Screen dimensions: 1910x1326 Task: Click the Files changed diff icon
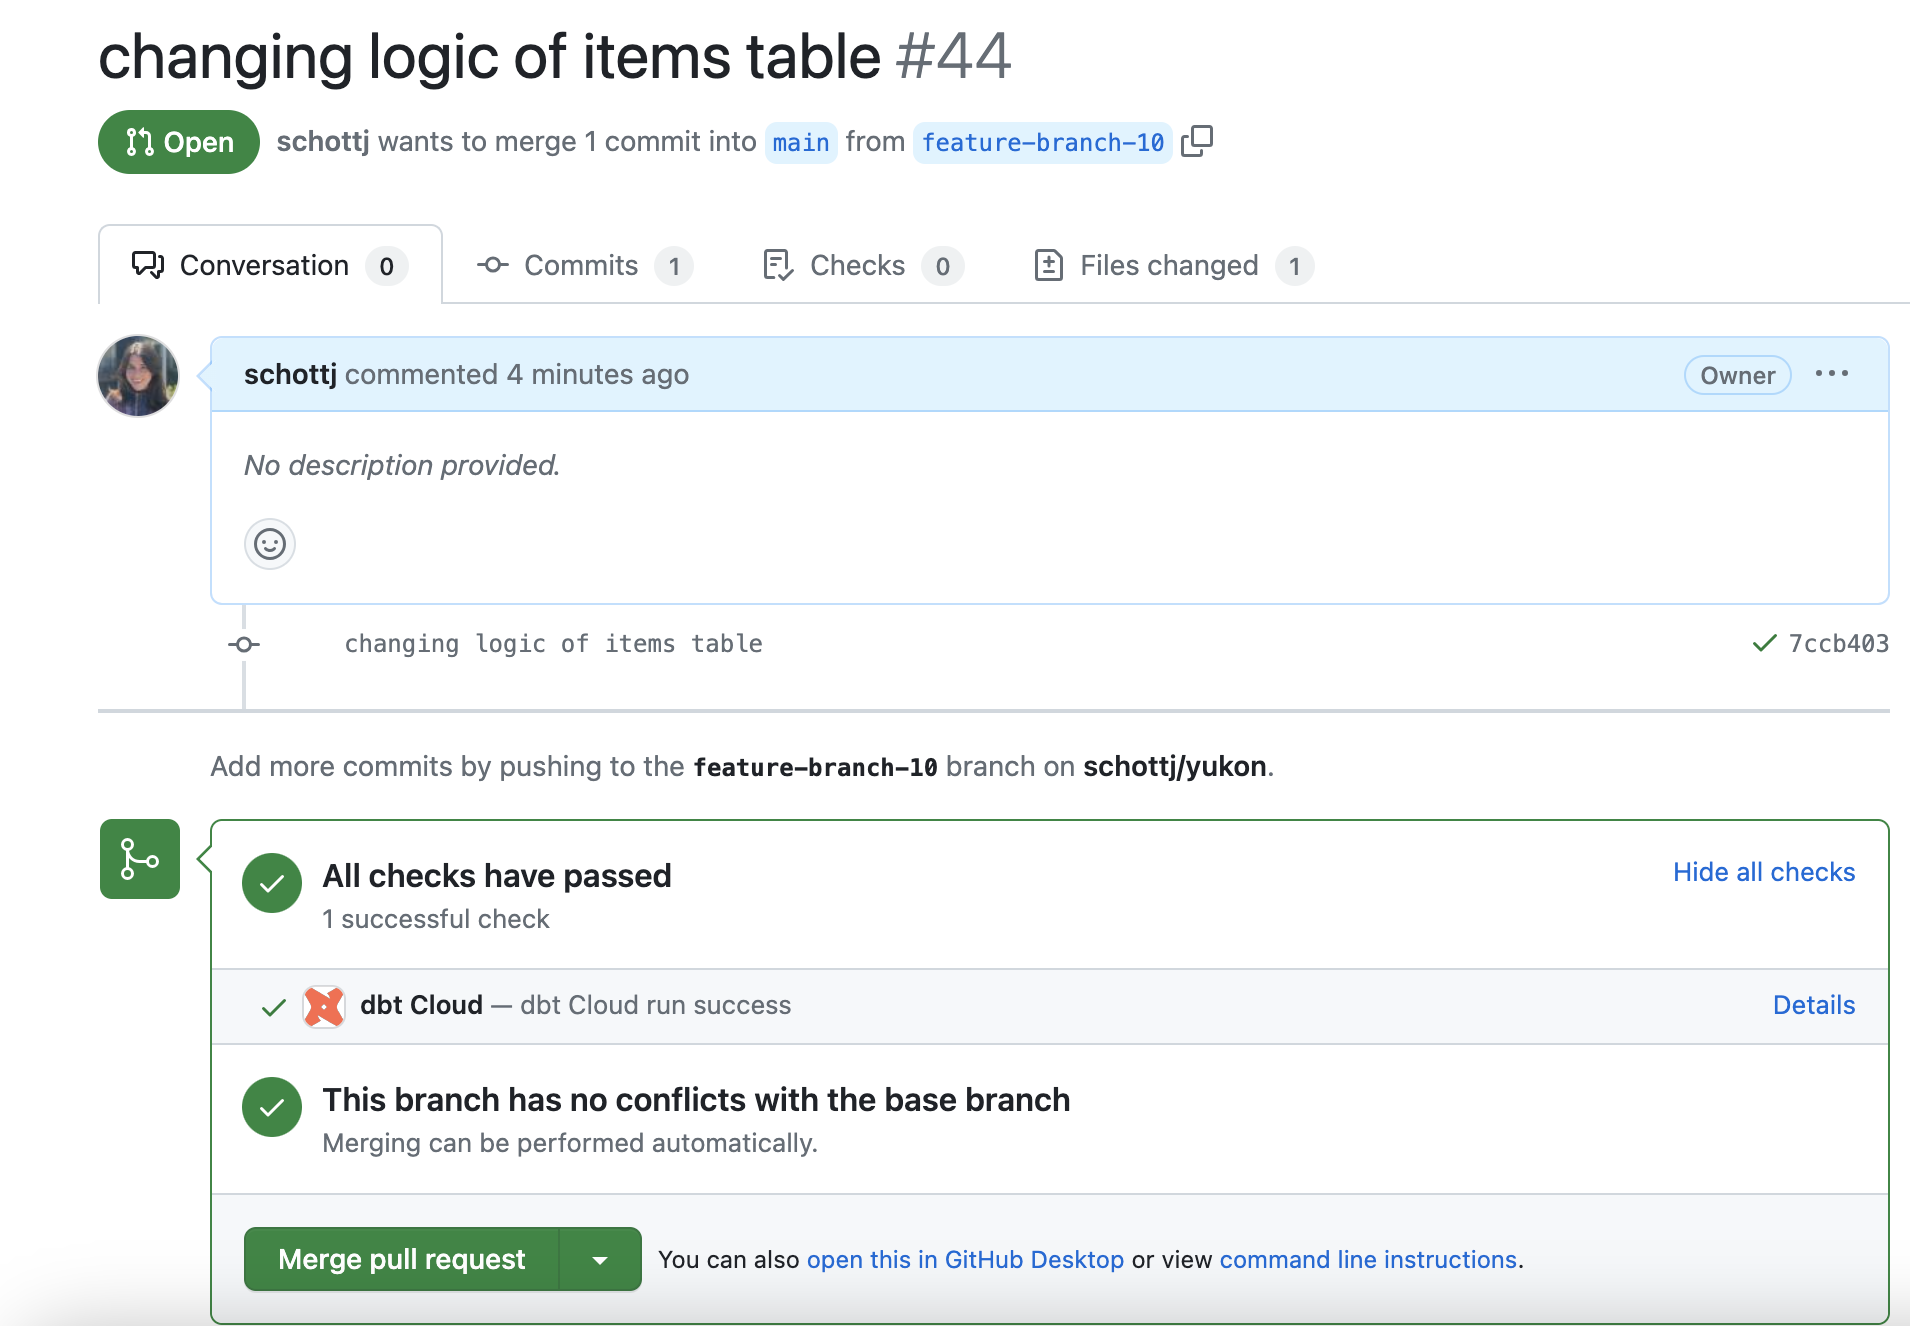click(x=1048, y=264)
